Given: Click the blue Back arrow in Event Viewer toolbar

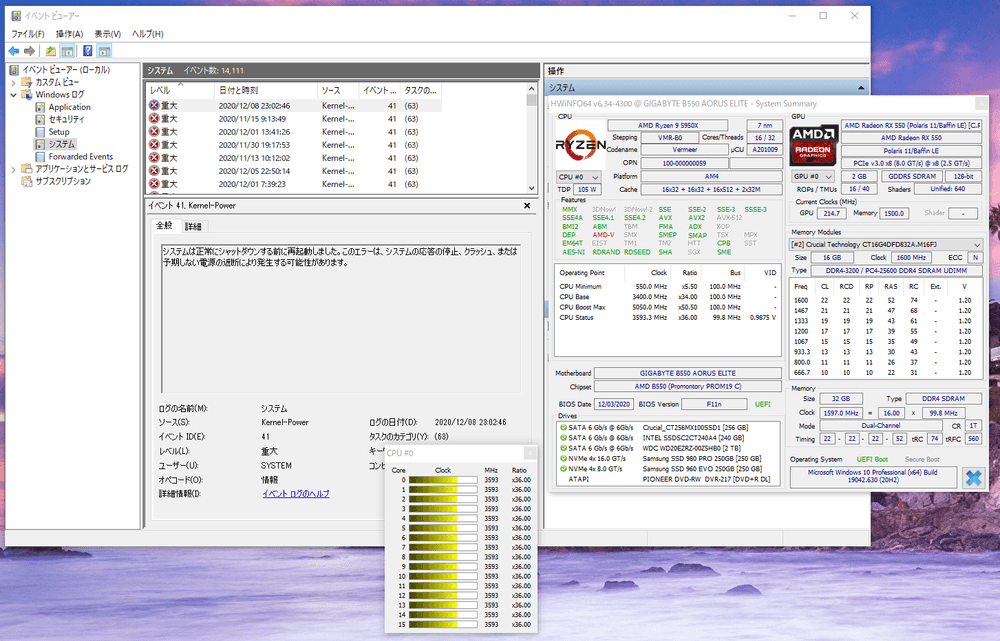Looking at the screenshot, I should (x=13, y=51).
